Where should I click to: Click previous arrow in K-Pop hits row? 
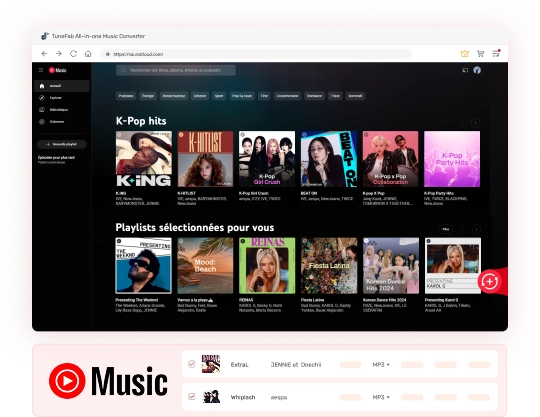point(463,123)
